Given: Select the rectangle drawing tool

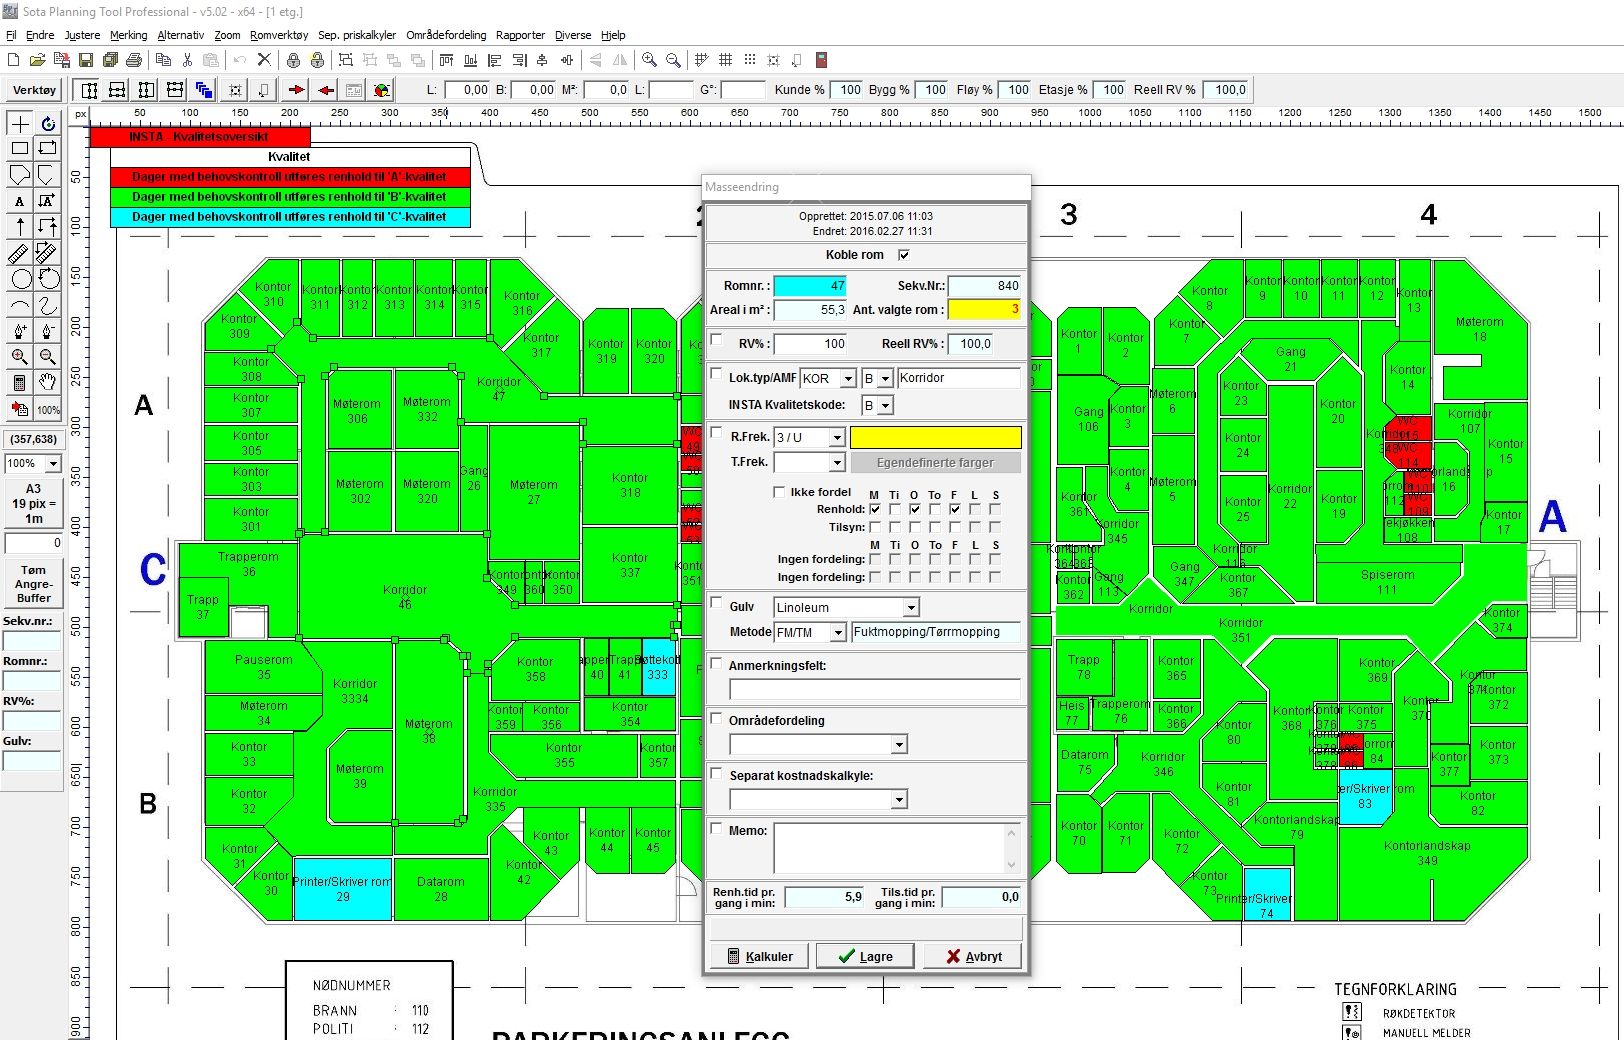Looking at the screenshot, I should point(19,149).
